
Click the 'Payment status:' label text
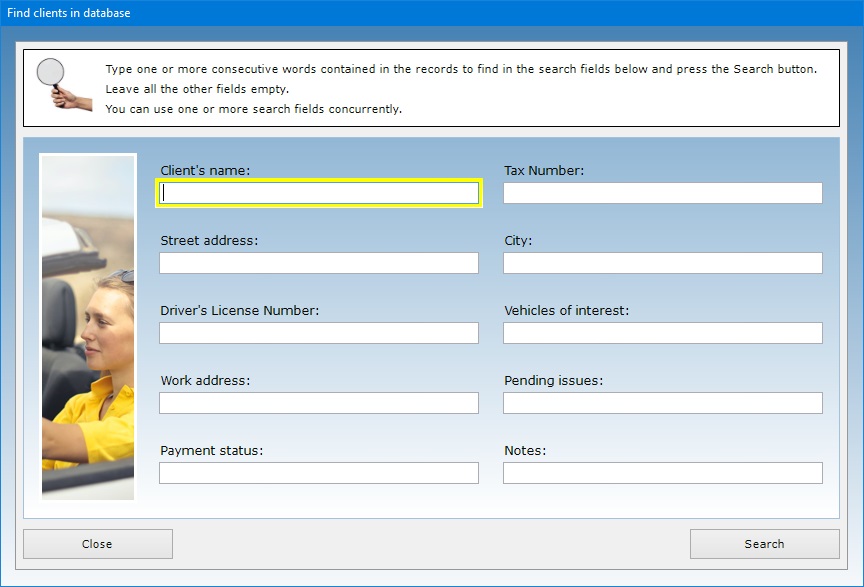click(x=211, y=451)
